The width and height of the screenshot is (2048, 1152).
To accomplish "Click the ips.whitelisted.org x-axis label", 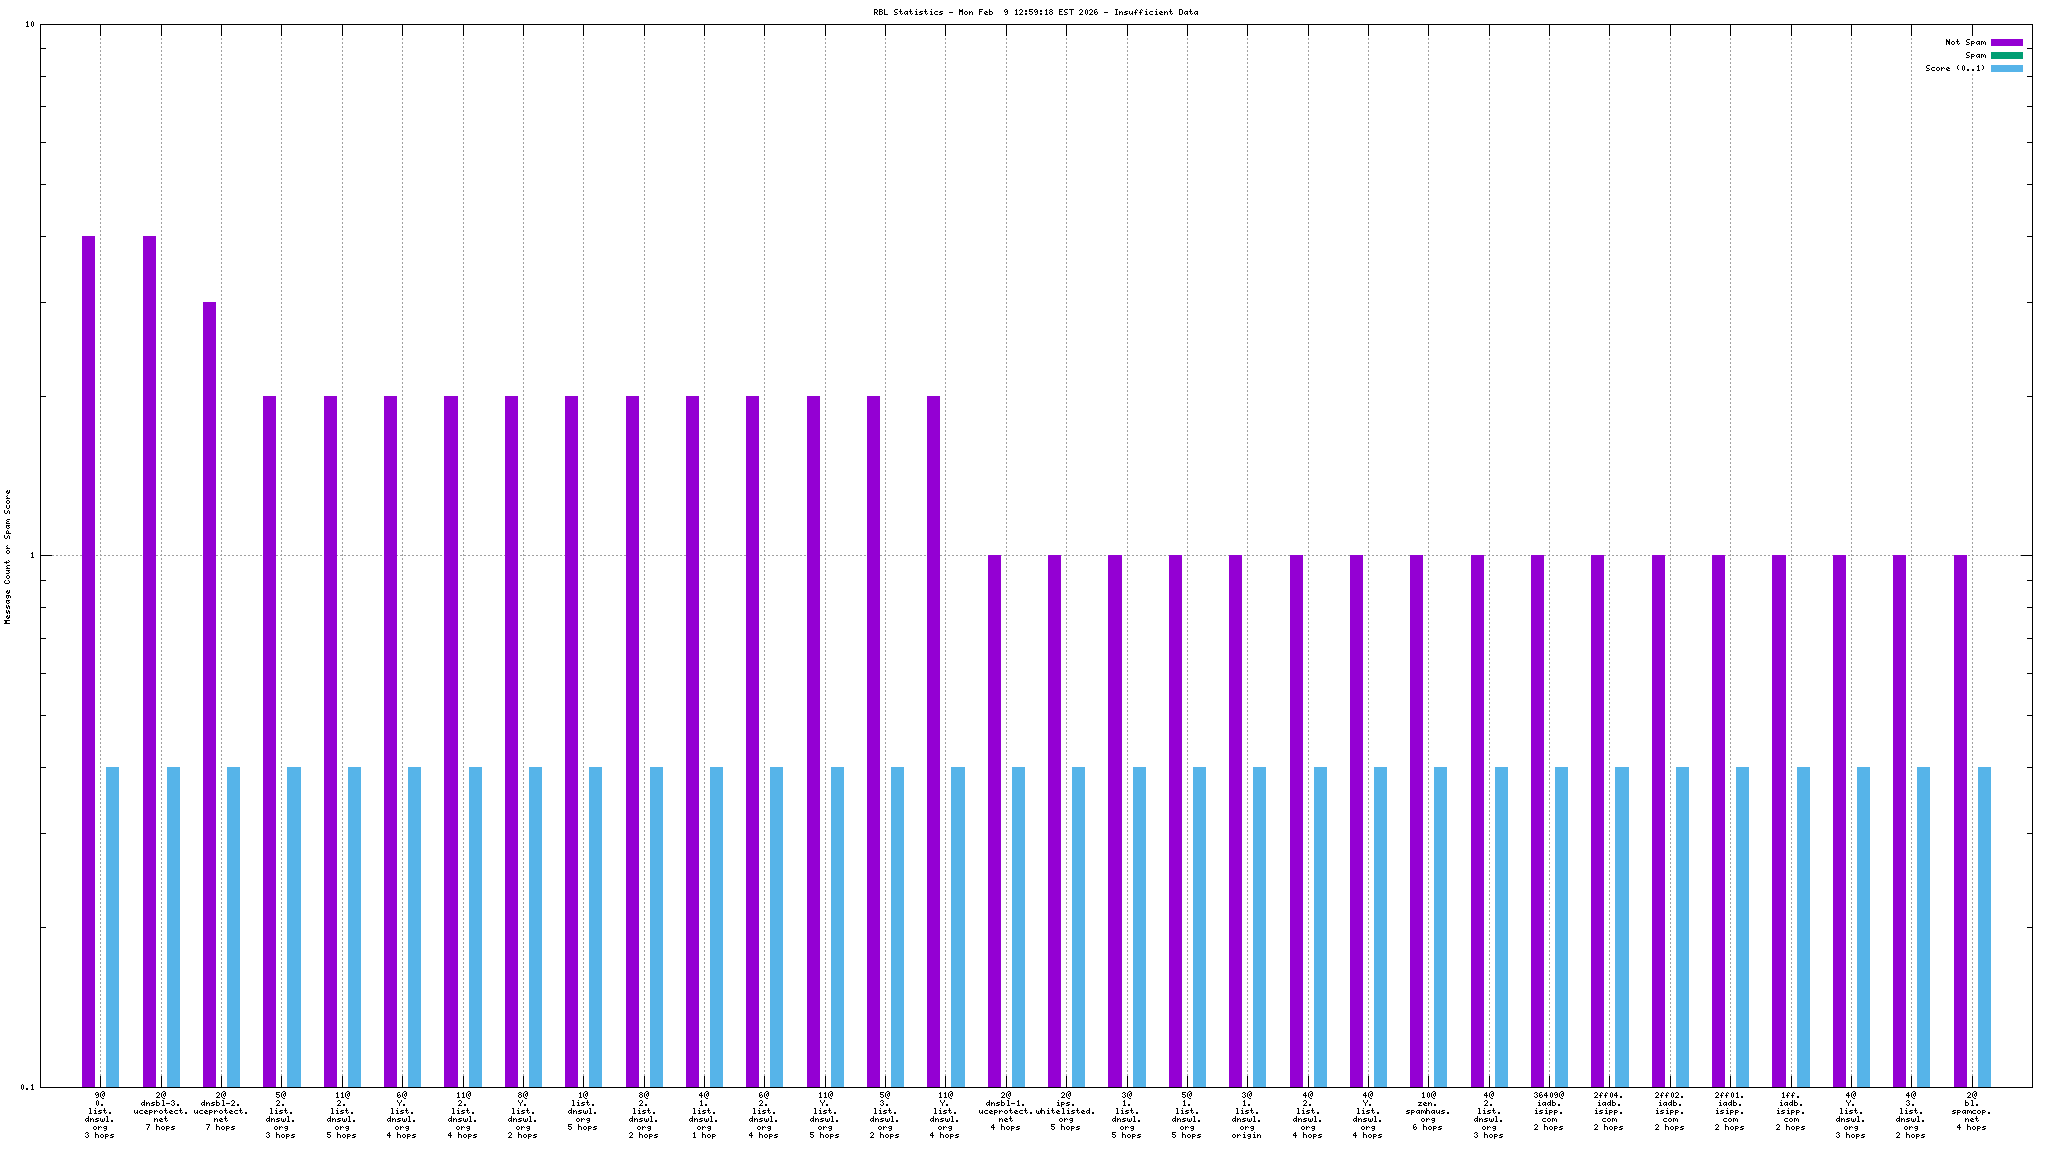I will (1066, 1111).
